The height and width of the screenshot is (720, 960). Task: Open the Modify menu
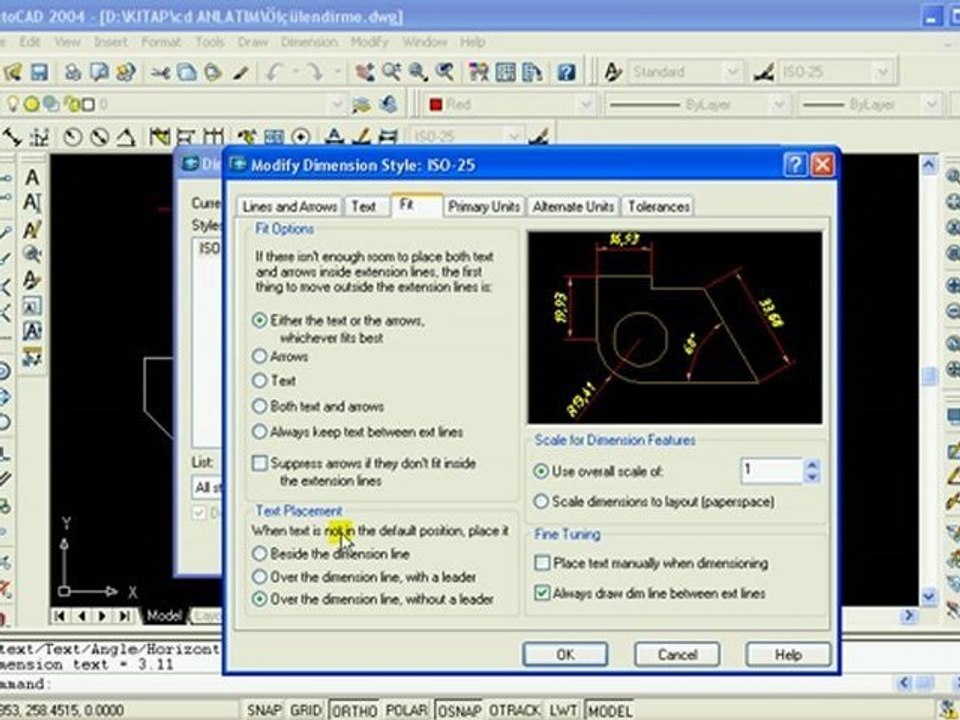370,42
